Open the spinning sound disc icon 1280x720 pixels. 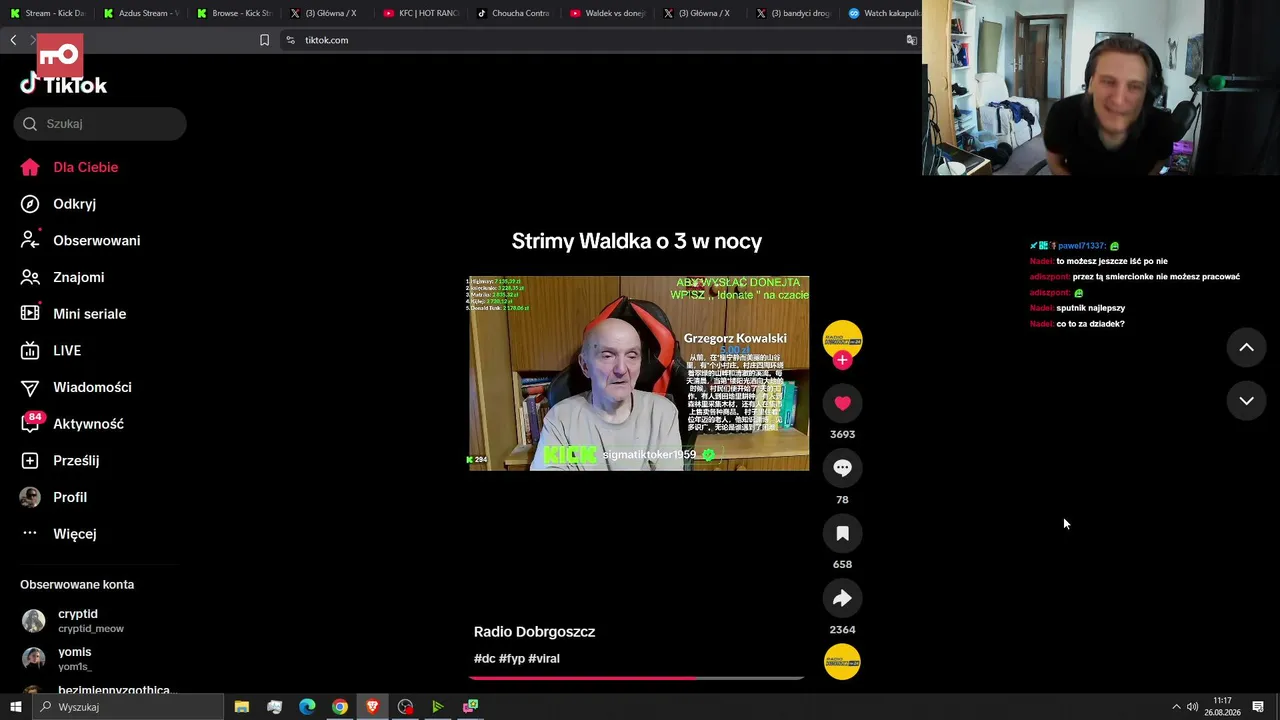point(842,662)
